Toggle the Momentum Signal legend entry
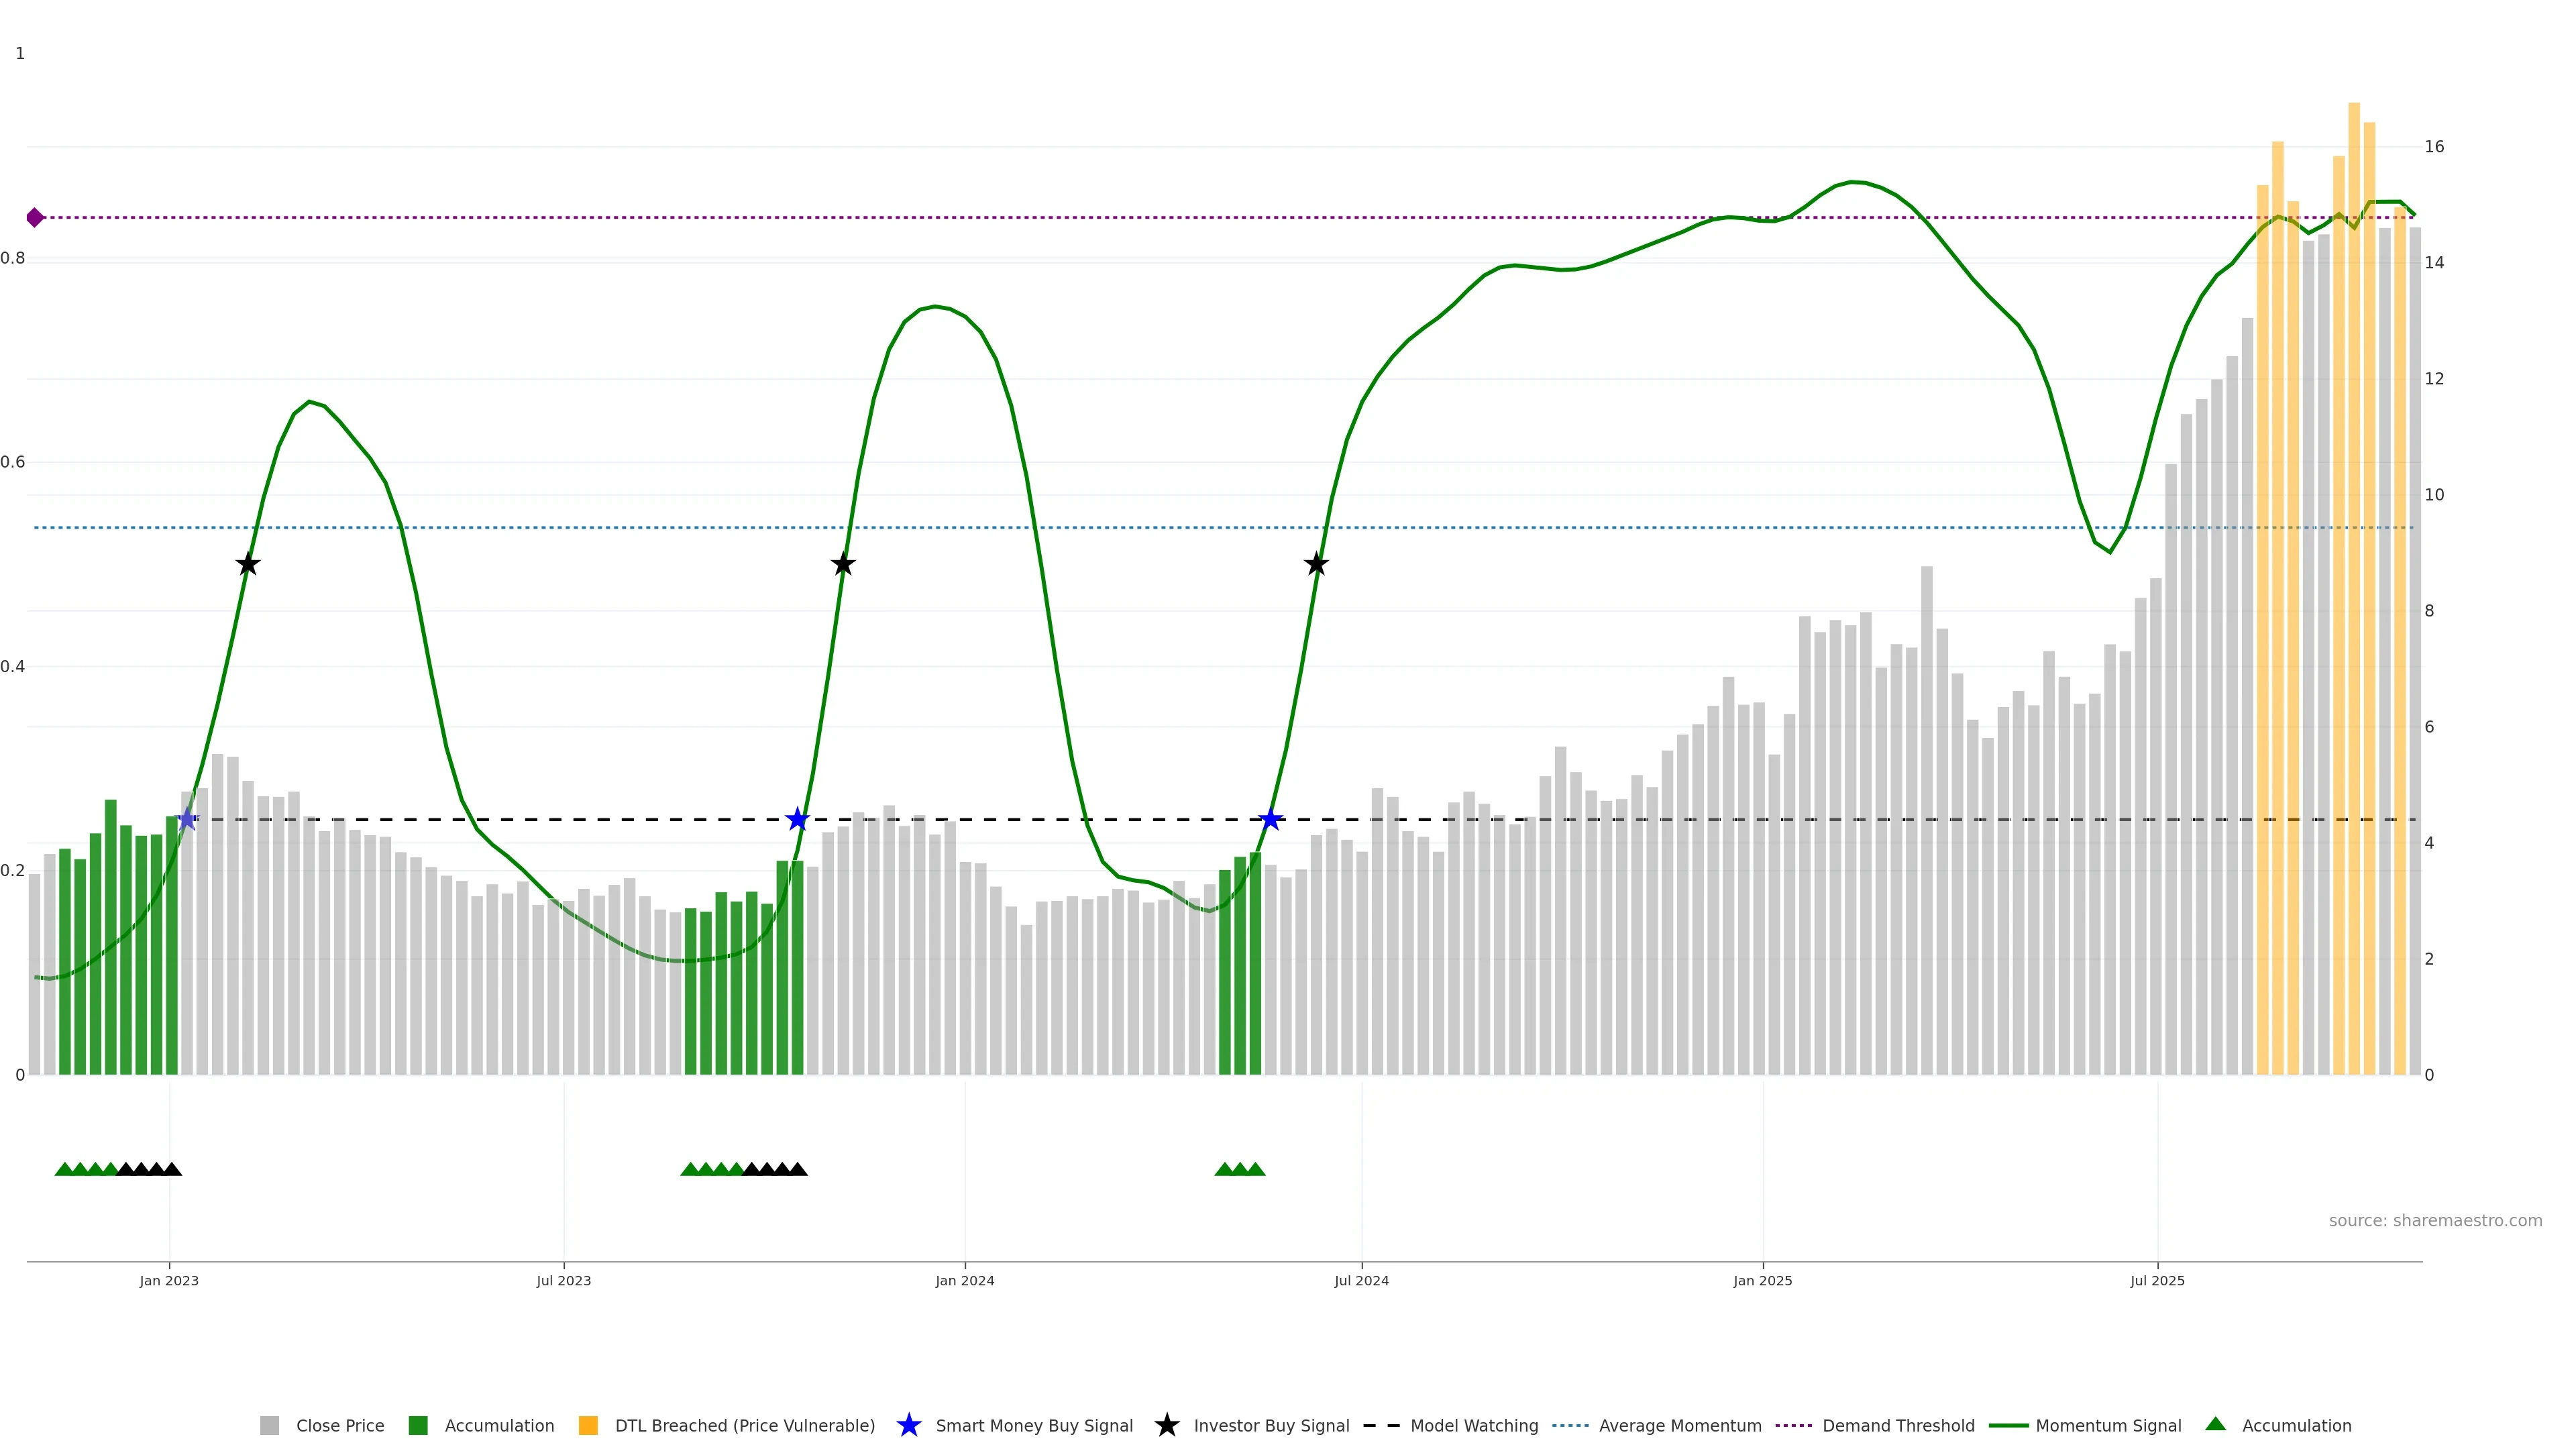 click(2108, 1426)
